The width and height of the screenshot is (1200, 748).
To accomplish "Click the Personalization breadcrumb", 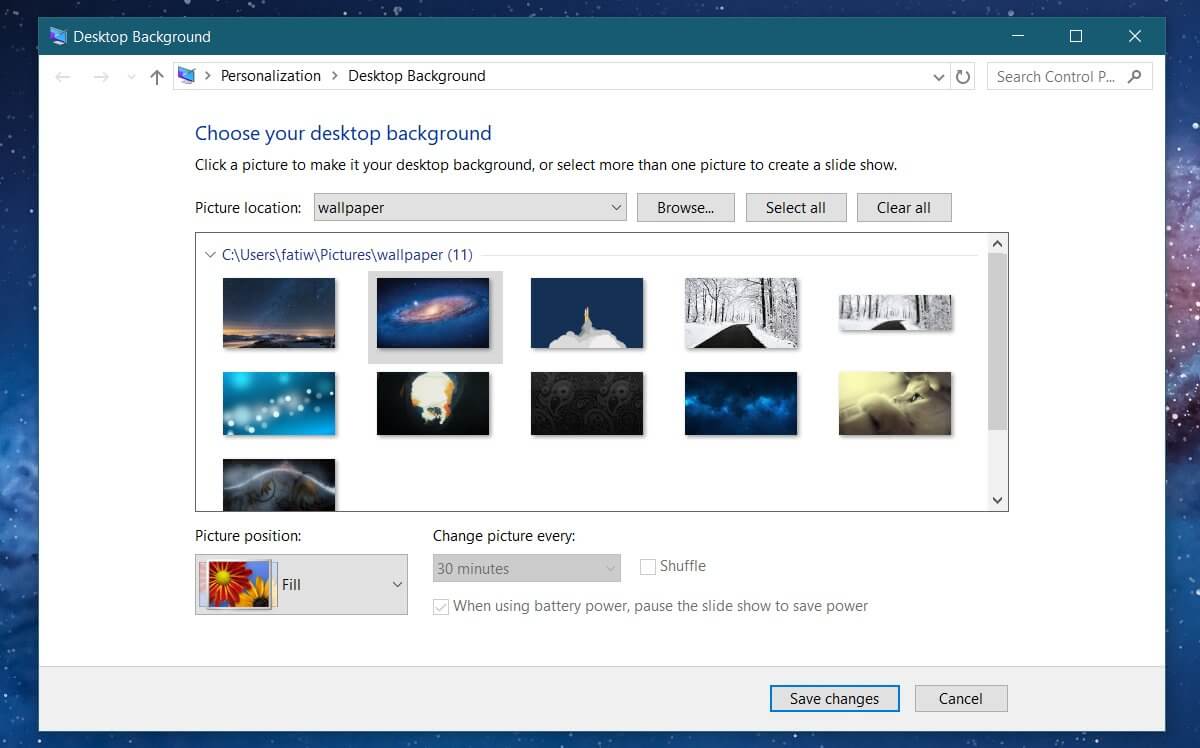I will (x=271, y=76).
